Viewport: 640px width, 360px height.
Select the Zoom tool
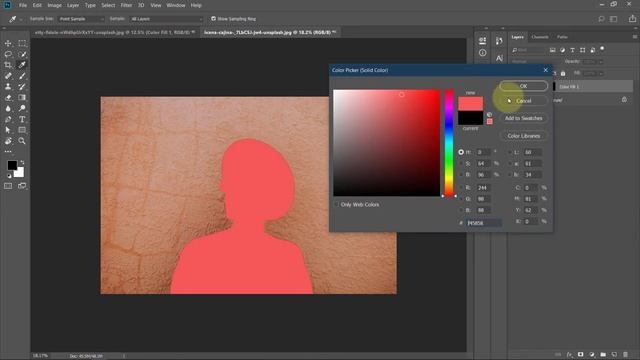[22, 141]
